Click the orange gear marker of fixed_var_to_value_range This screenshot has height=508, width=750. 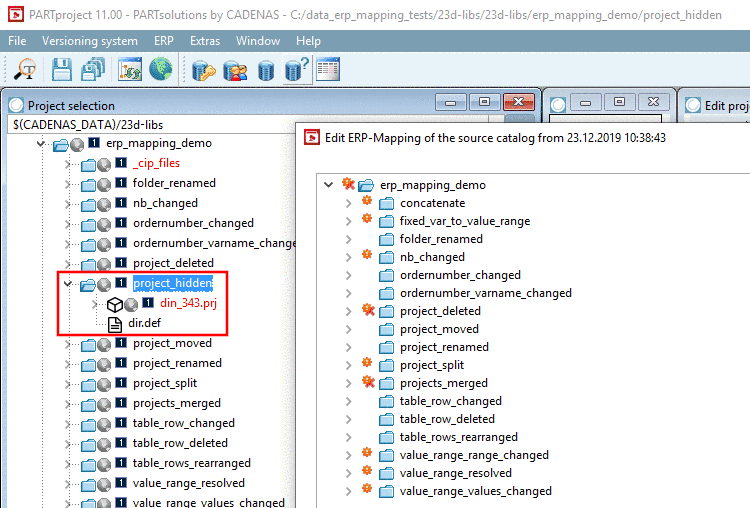click(367, 218)
